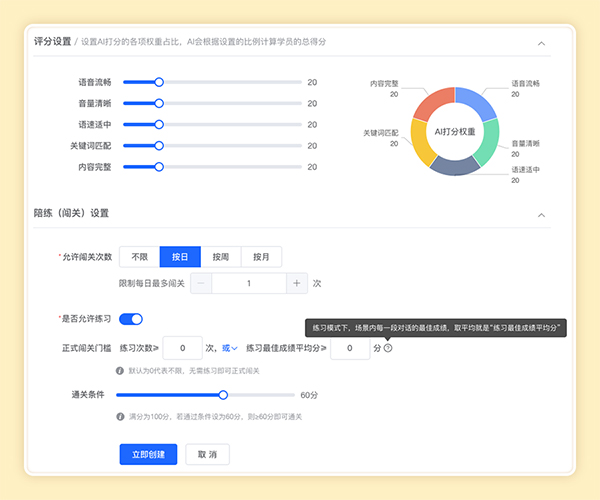Click the help icon after 练习最佳成绩平均分

tap(388, 348)
